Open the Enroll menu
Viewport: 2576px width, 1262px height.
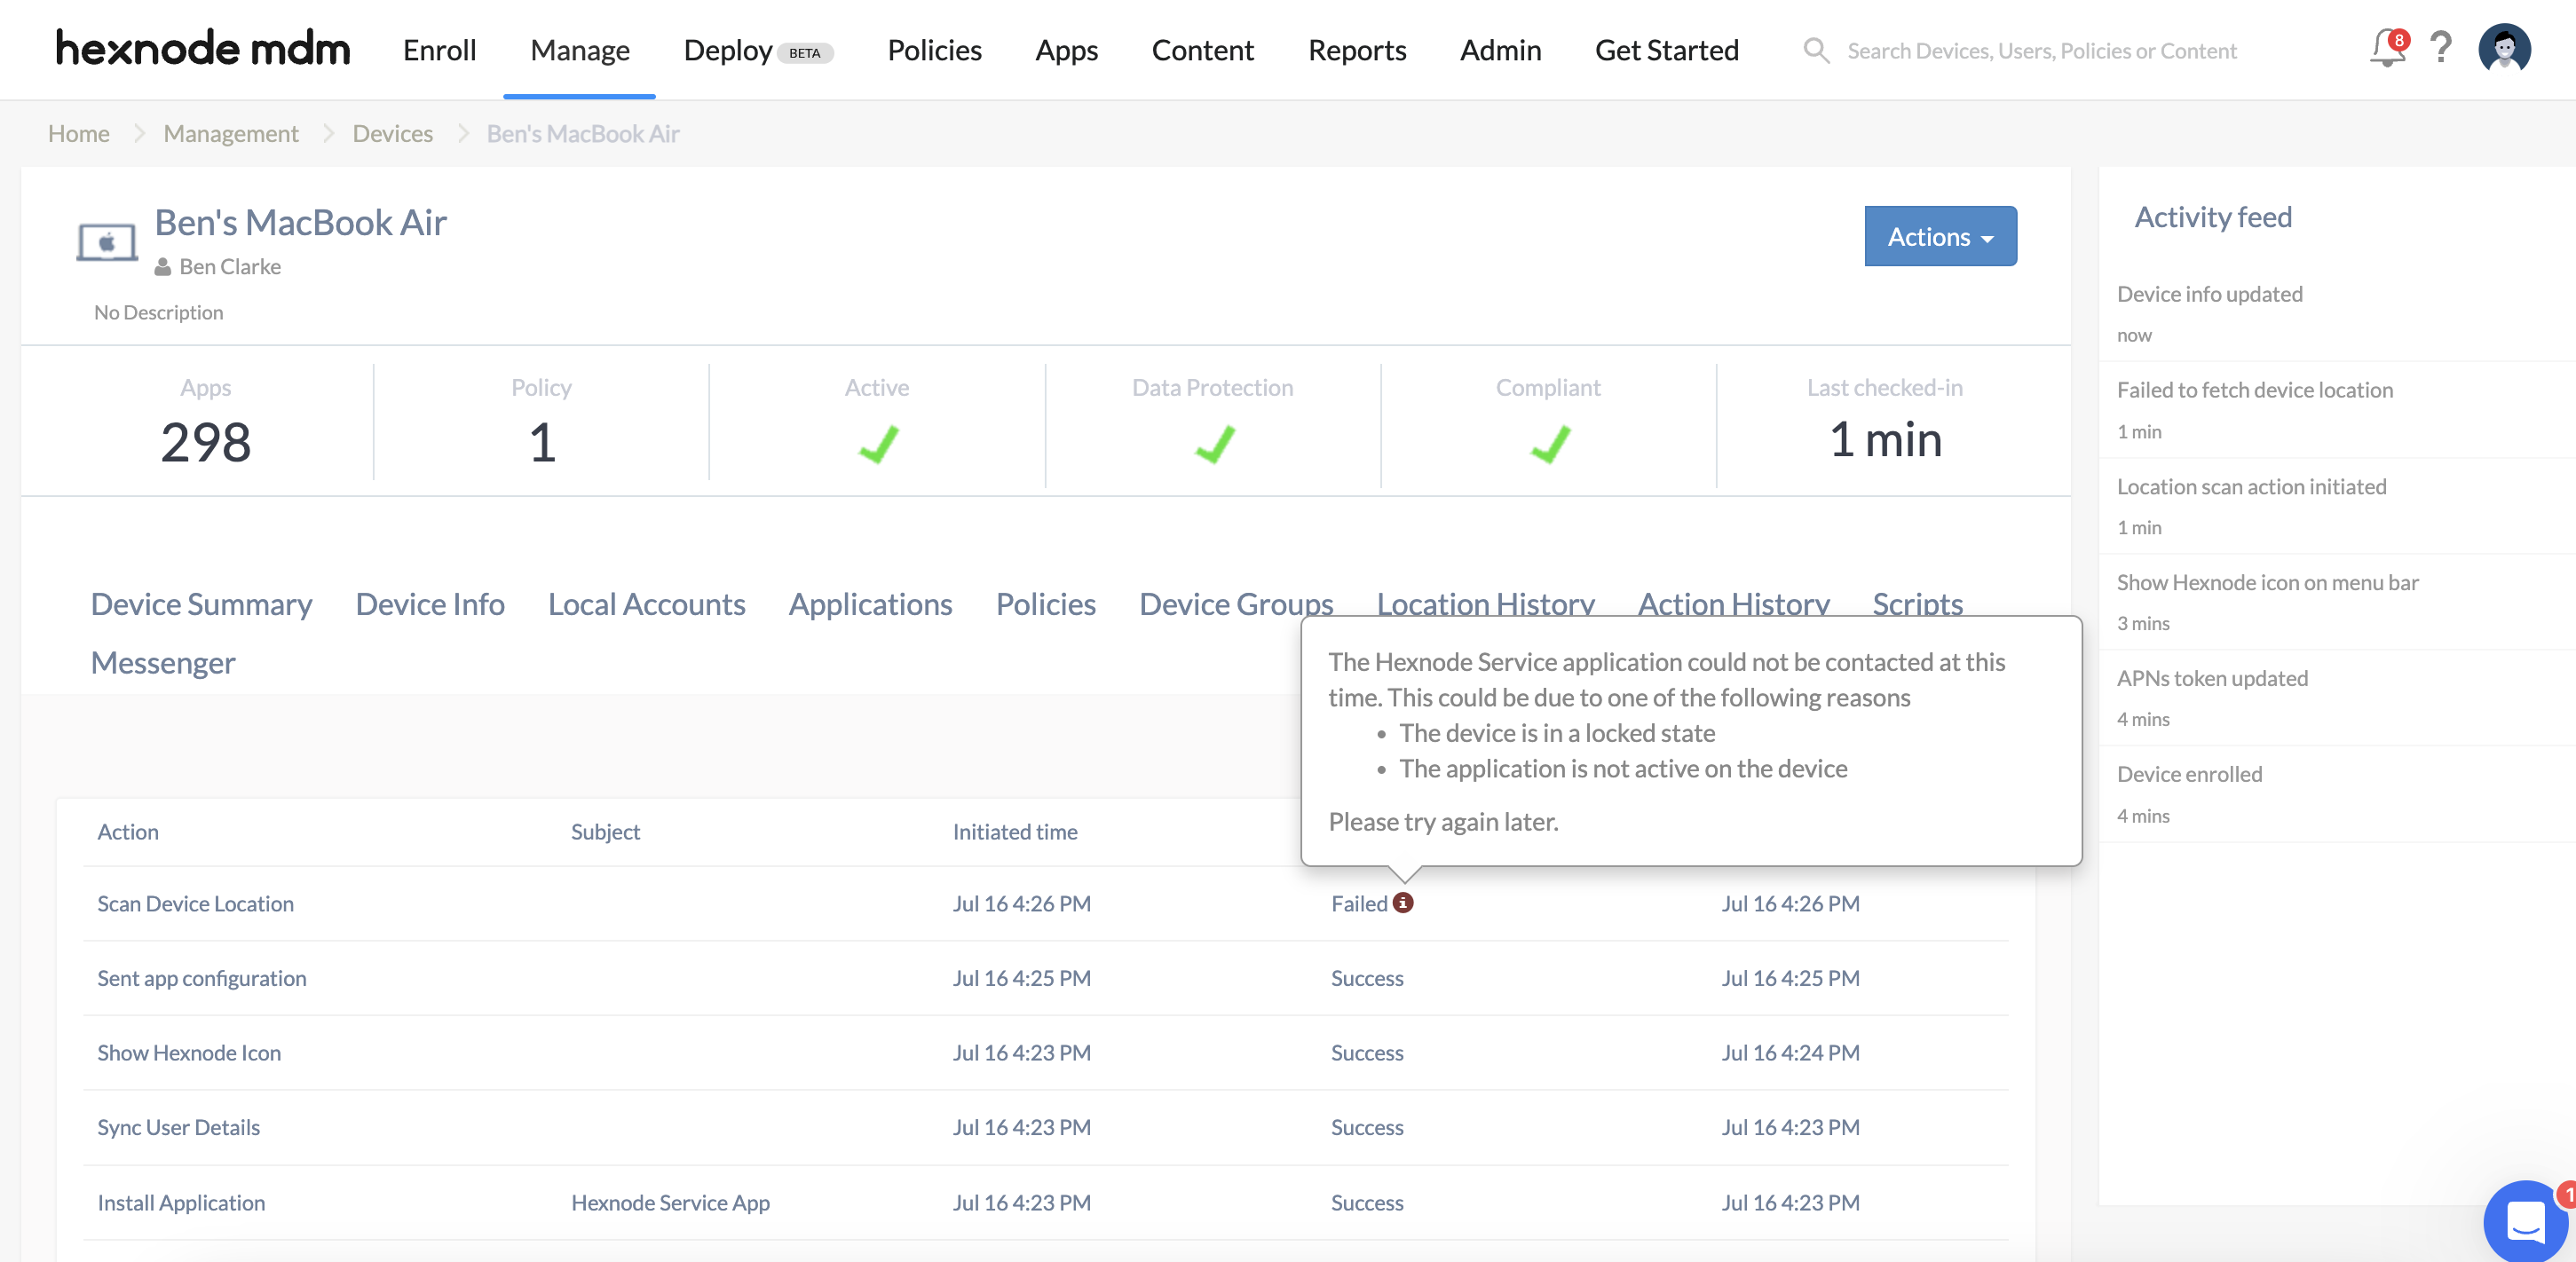point(439,49)
